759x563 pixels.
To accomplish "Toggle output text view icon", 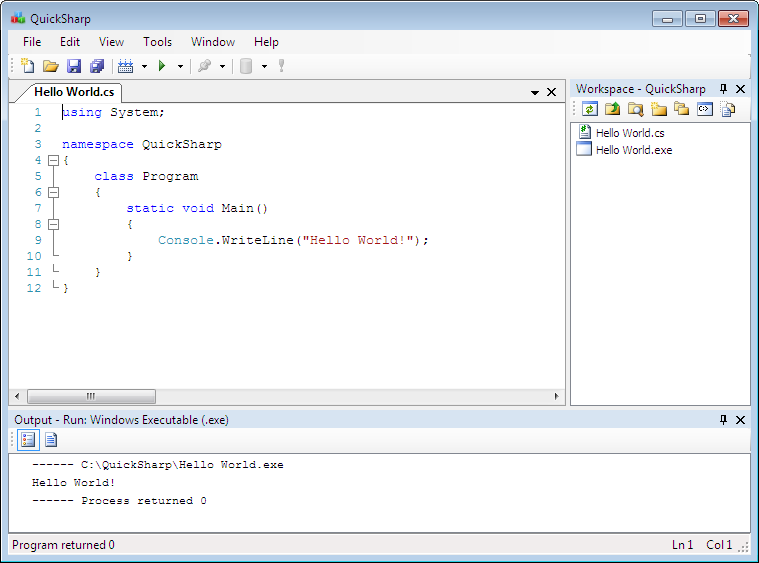I will (51, 440).
